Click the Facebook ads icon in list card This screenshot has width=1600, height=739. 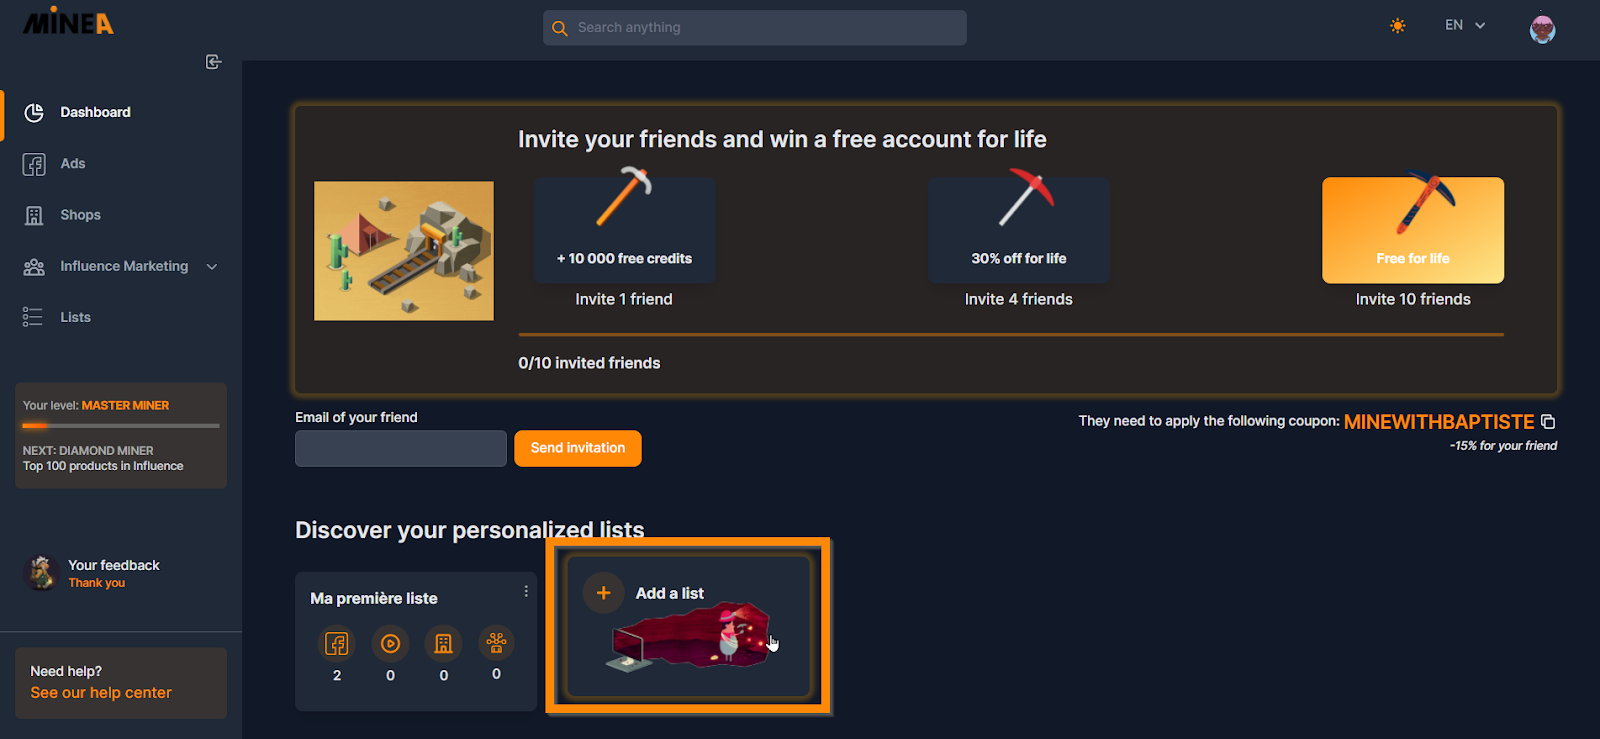click(337, 643)
